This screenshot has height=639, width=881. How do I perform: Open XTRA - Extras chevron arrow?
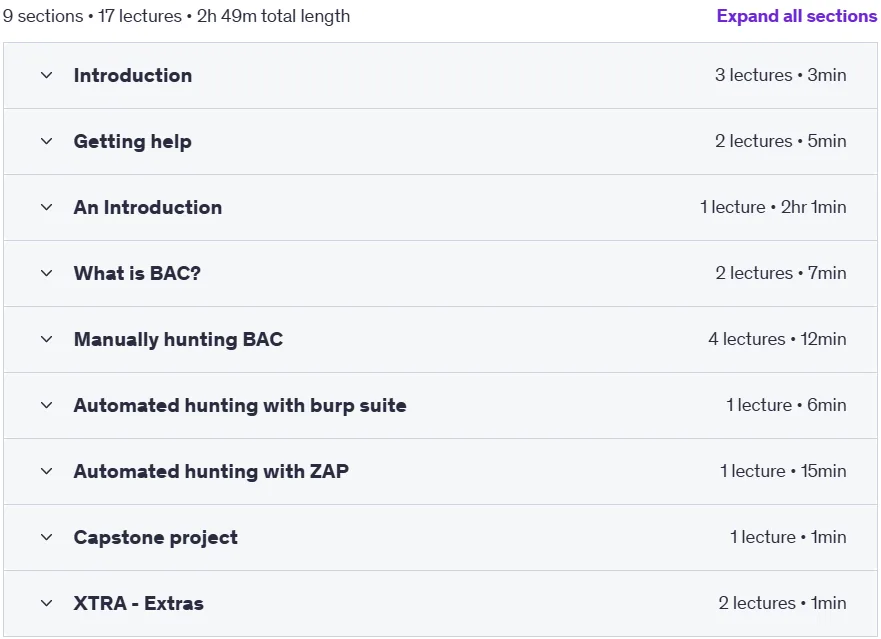coord(47,603)
